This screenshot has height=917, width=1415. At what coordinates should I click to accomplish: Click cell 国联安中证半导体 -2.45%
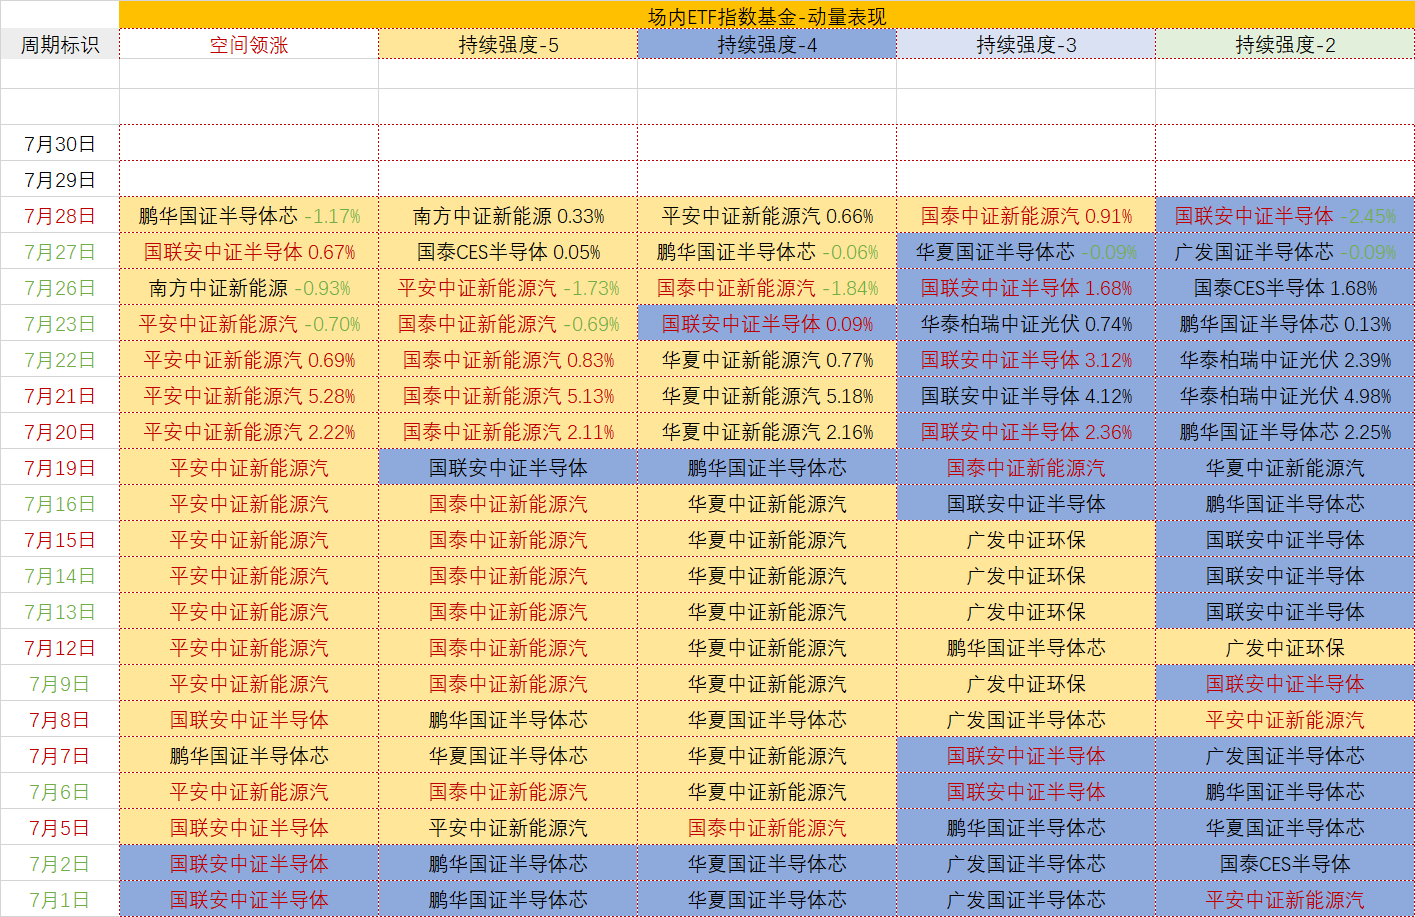pyautogui.click(x=1285, y=216)
